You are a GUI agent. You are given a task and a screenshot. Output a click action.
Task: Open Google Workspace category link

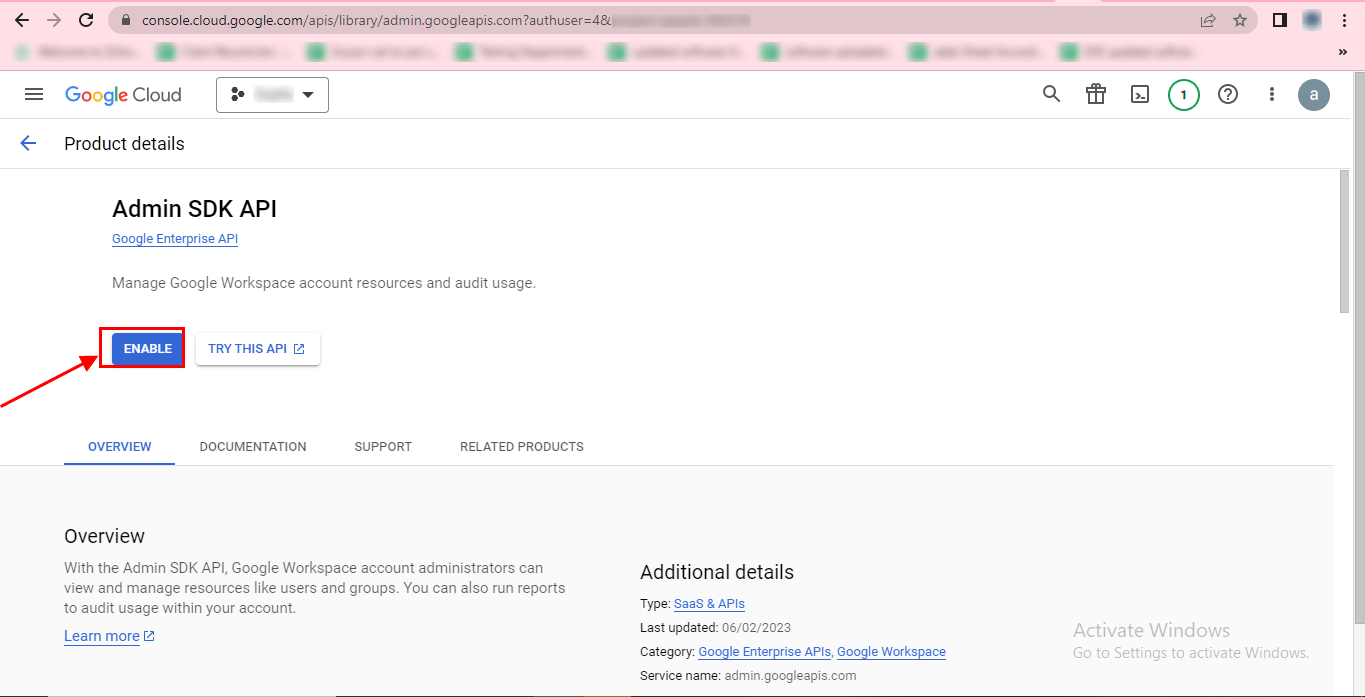pyautogui.click(x=891, y=652)
